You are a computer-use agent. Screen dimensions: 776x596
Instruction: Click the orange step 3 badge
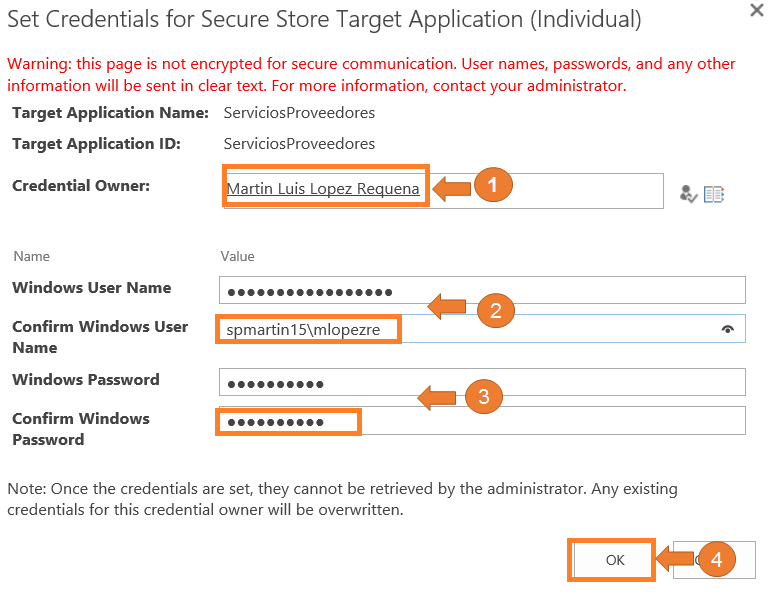pos(483,397)
